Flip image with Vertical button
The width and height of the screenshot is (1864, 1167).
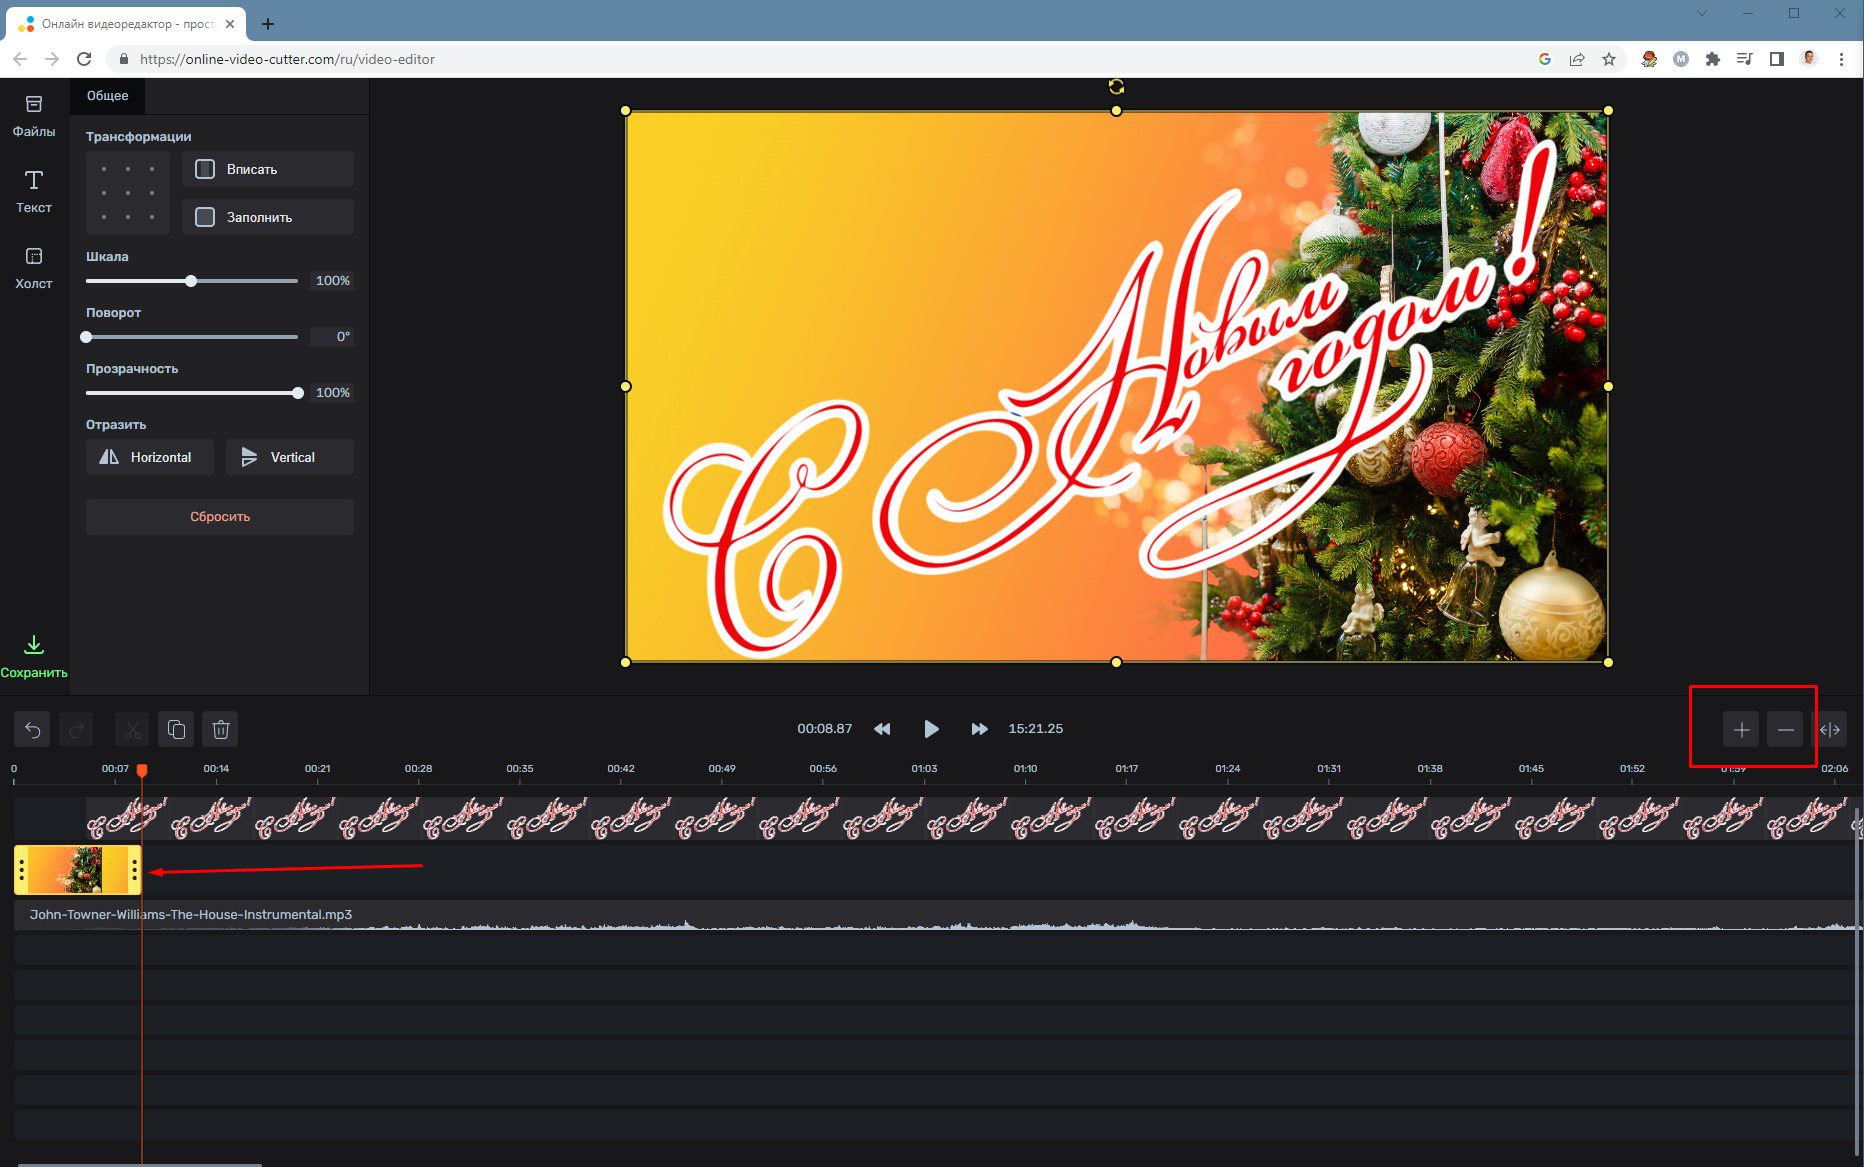tap(289, 457)
